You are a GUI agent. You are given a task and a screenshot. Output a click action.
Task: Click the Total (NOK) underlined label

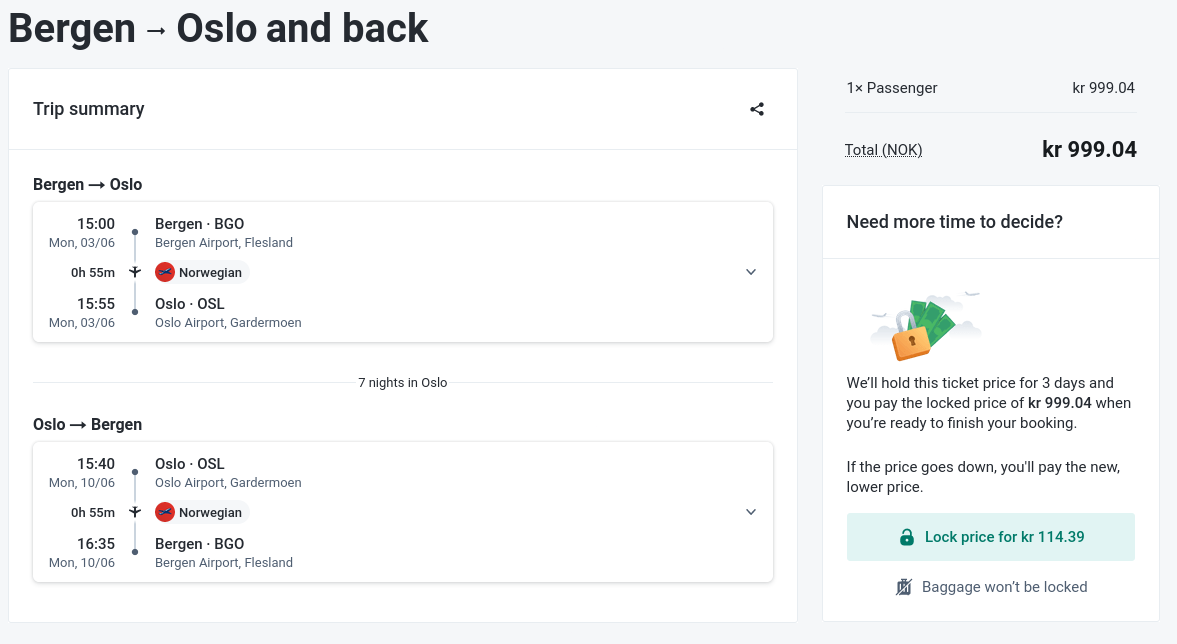[x=883, y=150]
